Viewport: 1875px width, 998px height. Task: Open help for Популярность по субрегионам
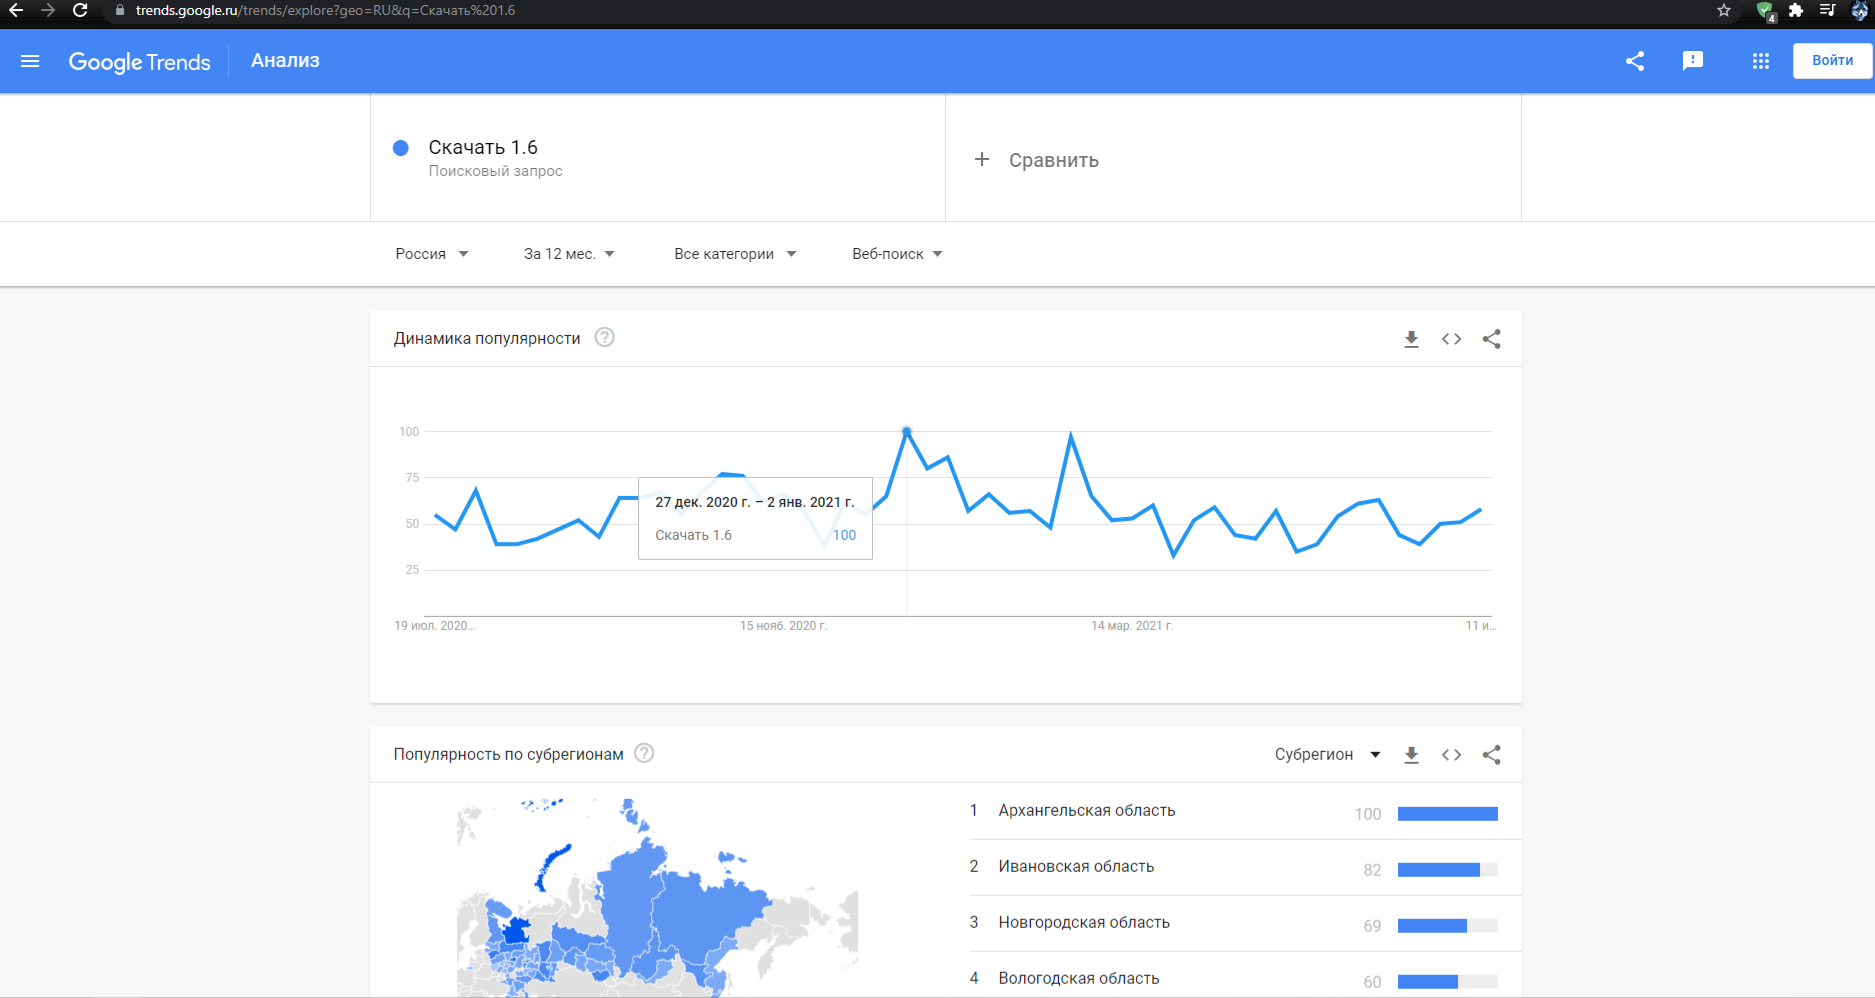pos(644,753)
